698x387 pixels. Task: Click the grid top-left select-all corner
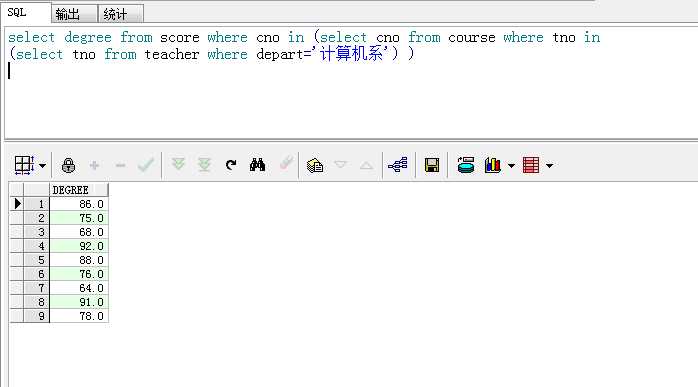coord(16,190)
